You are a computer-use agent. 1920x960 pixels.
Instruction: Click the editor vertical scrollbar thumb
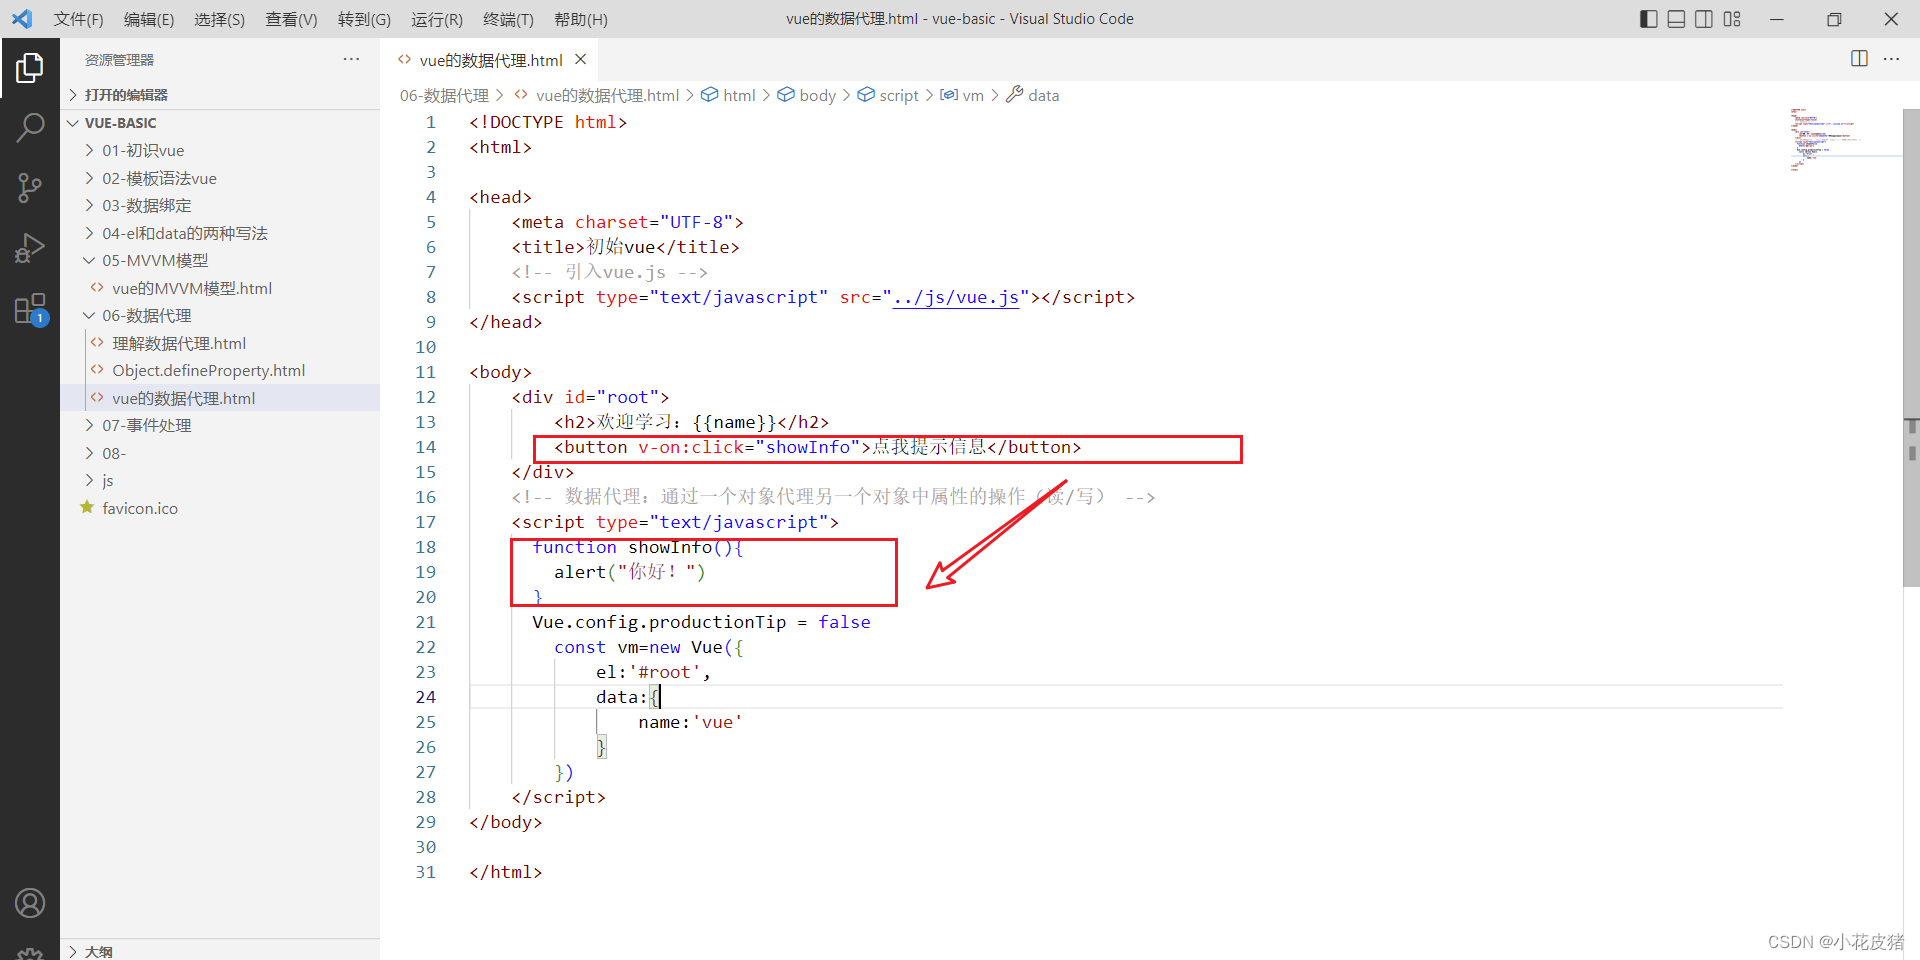coord(1911,347)
